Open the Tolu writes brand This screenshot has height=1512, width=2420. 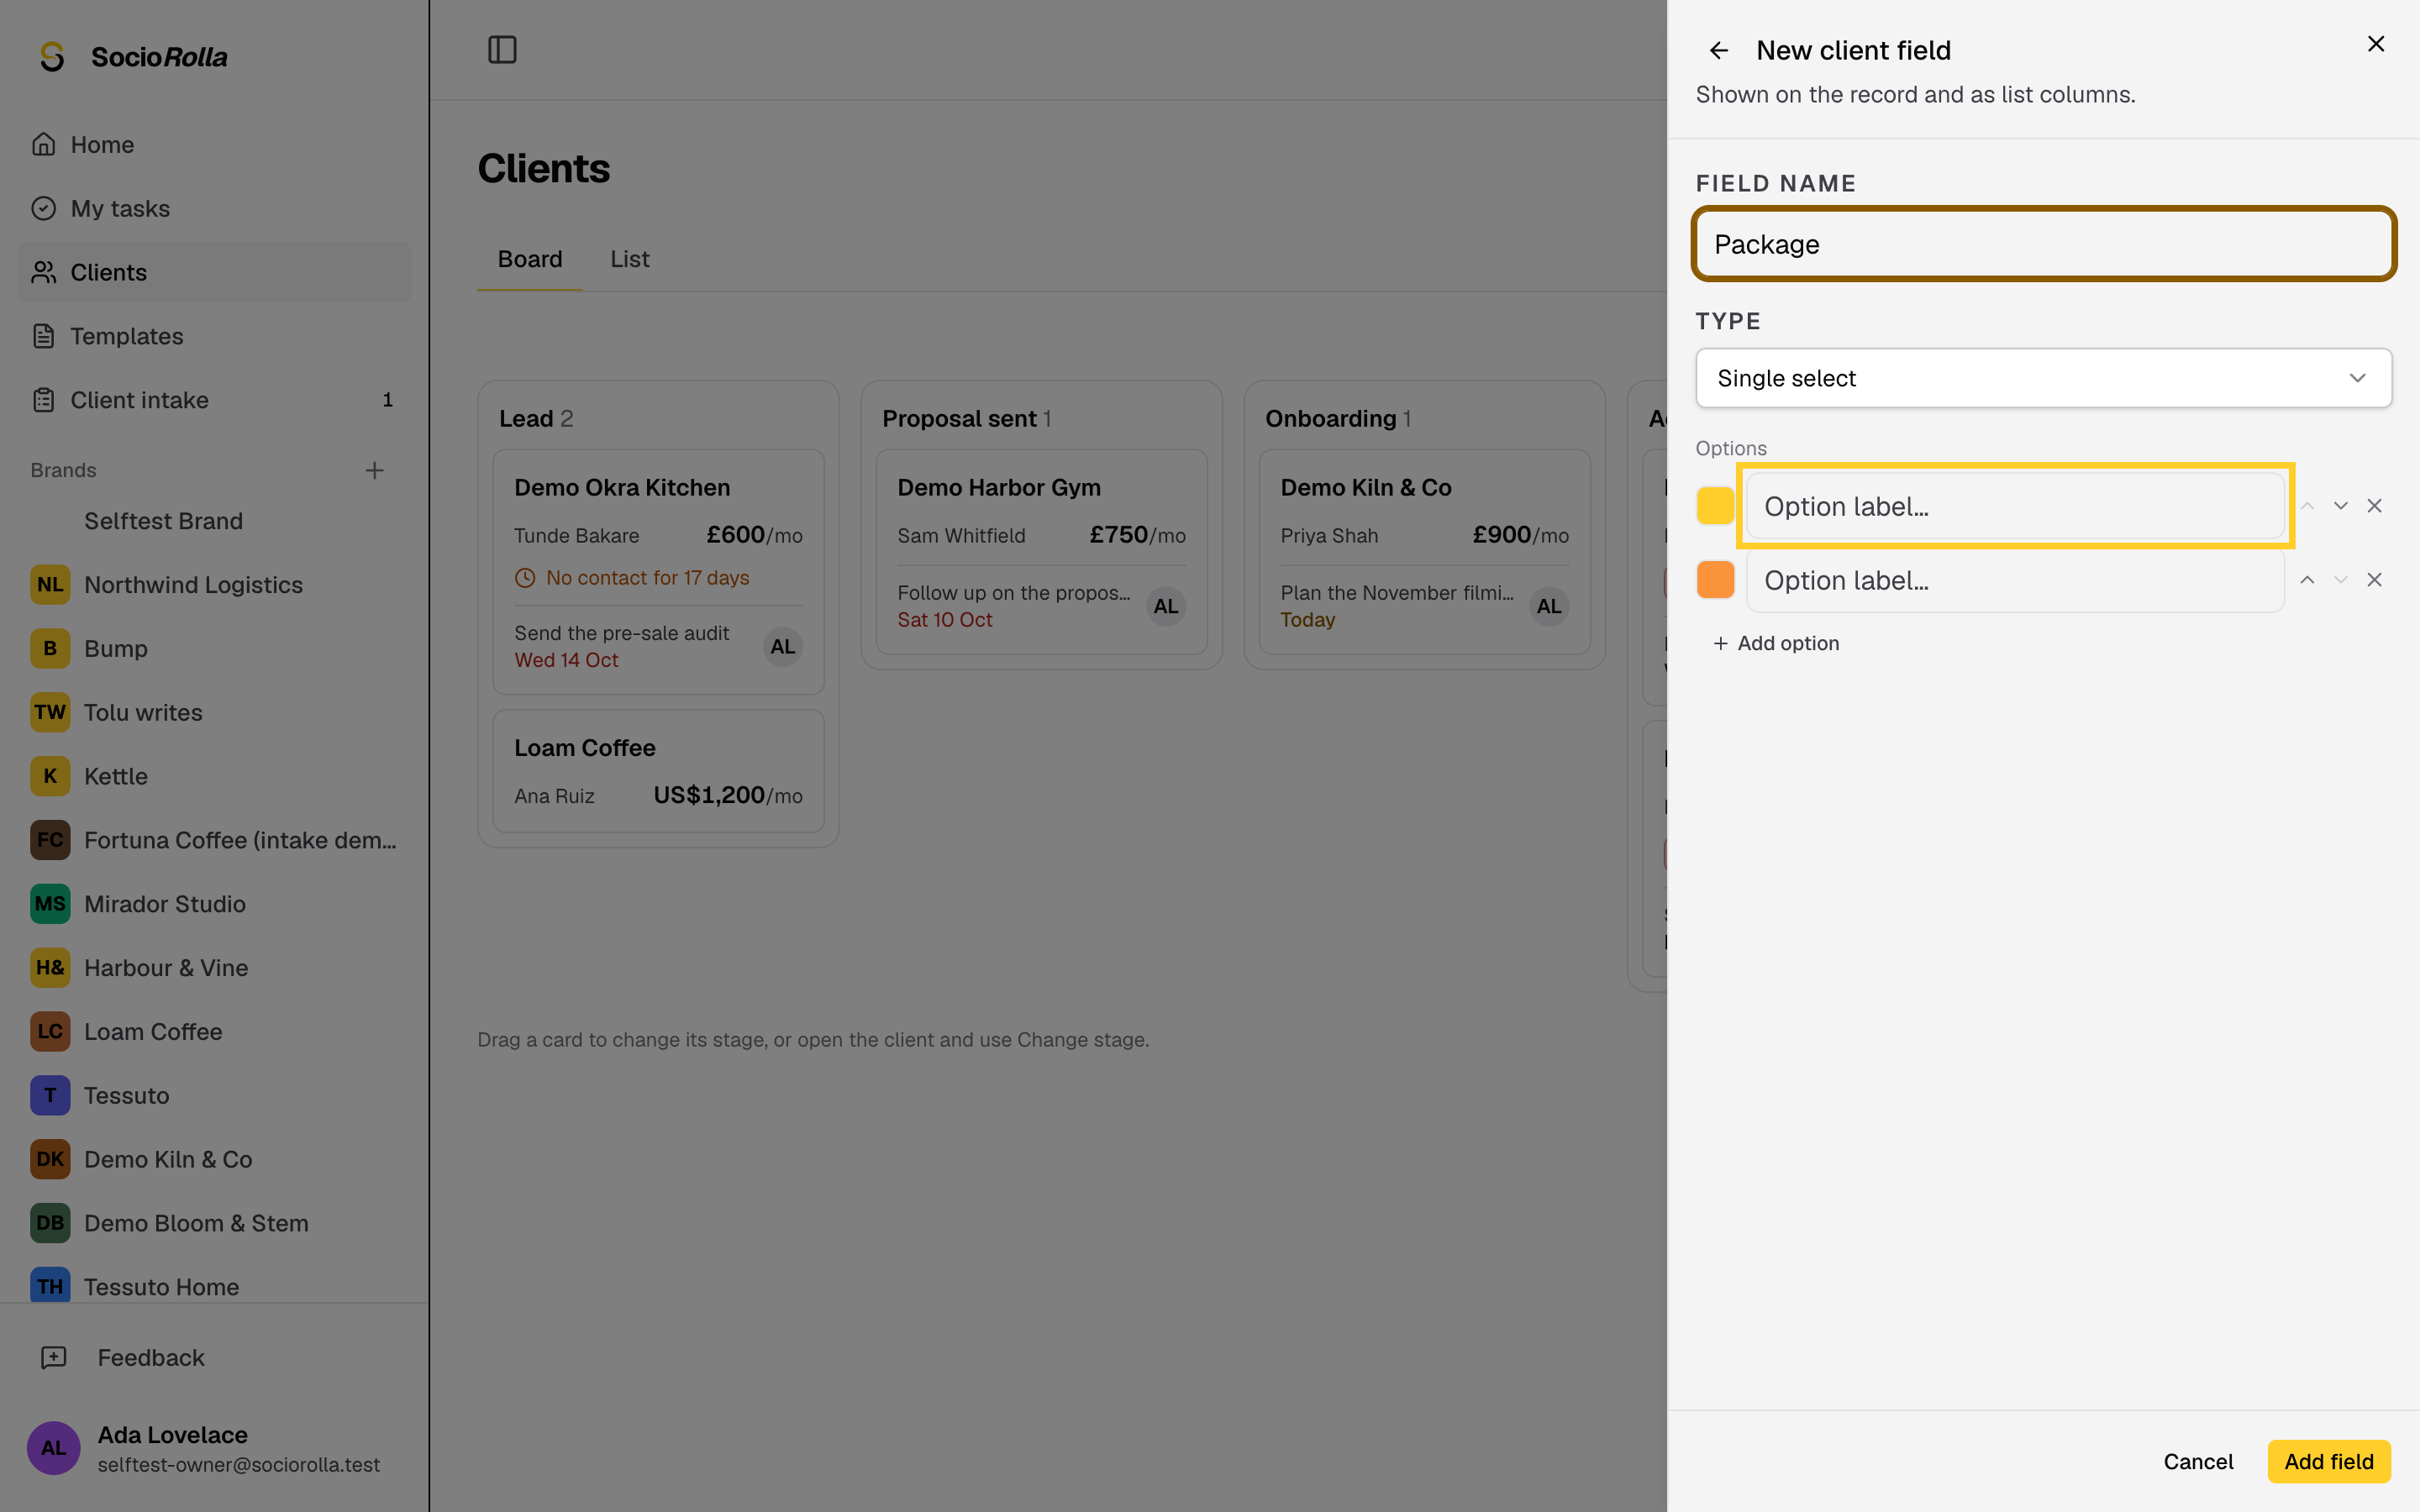[214, 713]
